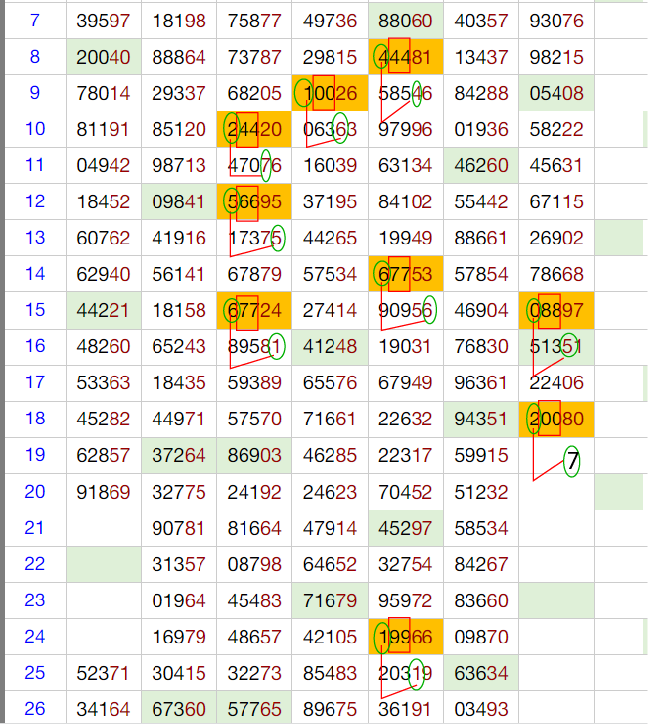
Task: Click the orange cell containing 56695
Action: click(x=255, y=201)
